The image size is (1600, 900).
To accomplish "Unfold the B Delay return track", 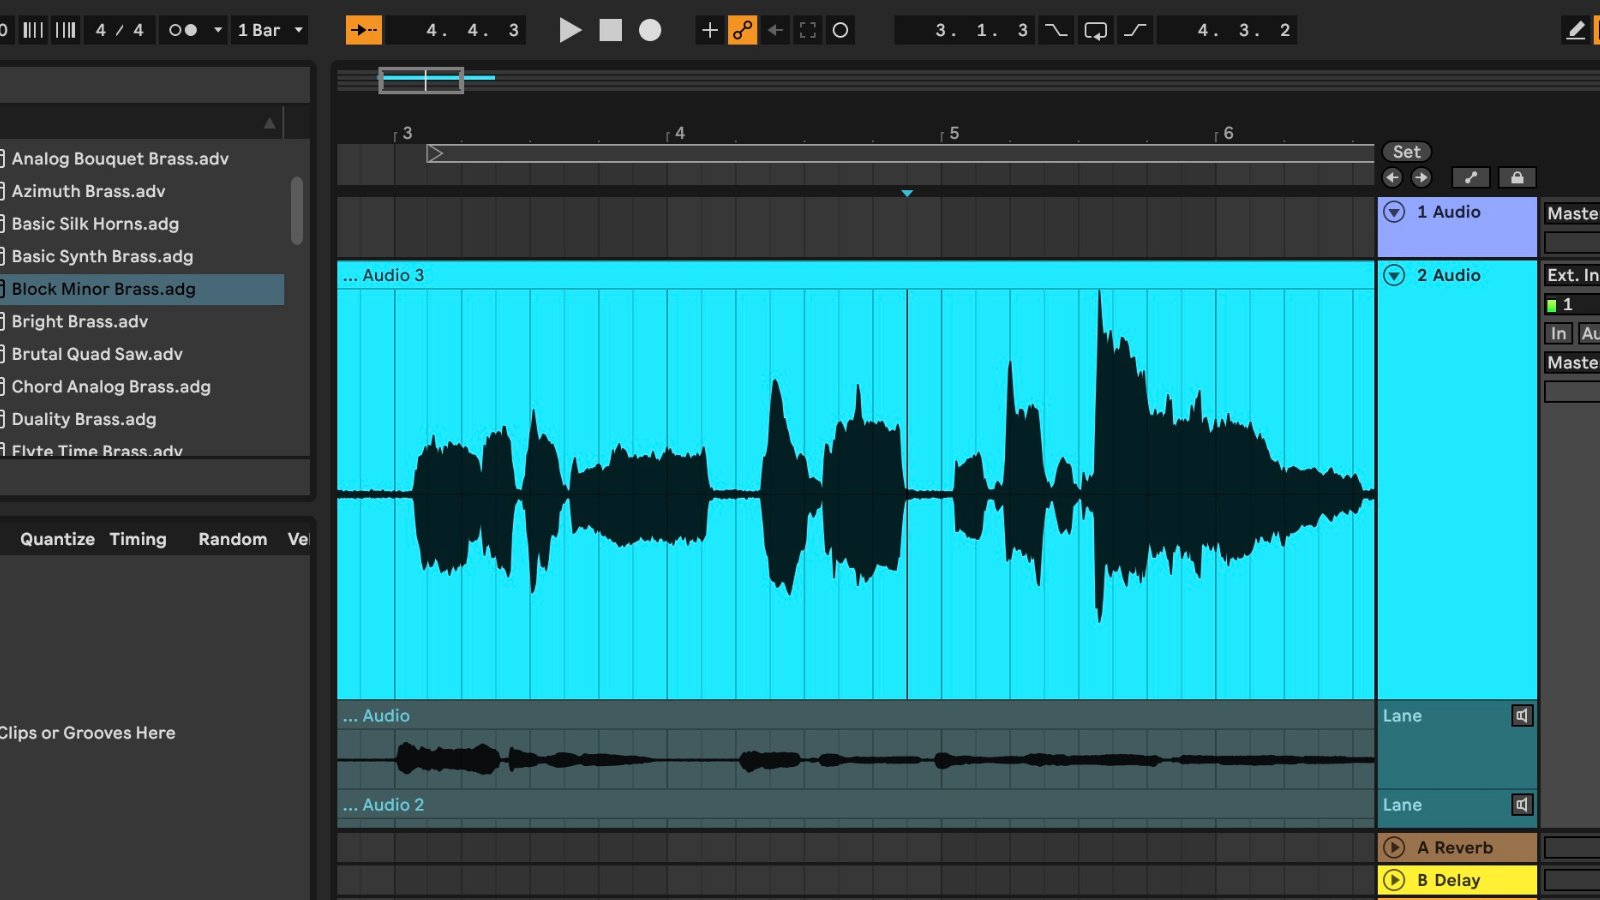I will point(1394,880).
